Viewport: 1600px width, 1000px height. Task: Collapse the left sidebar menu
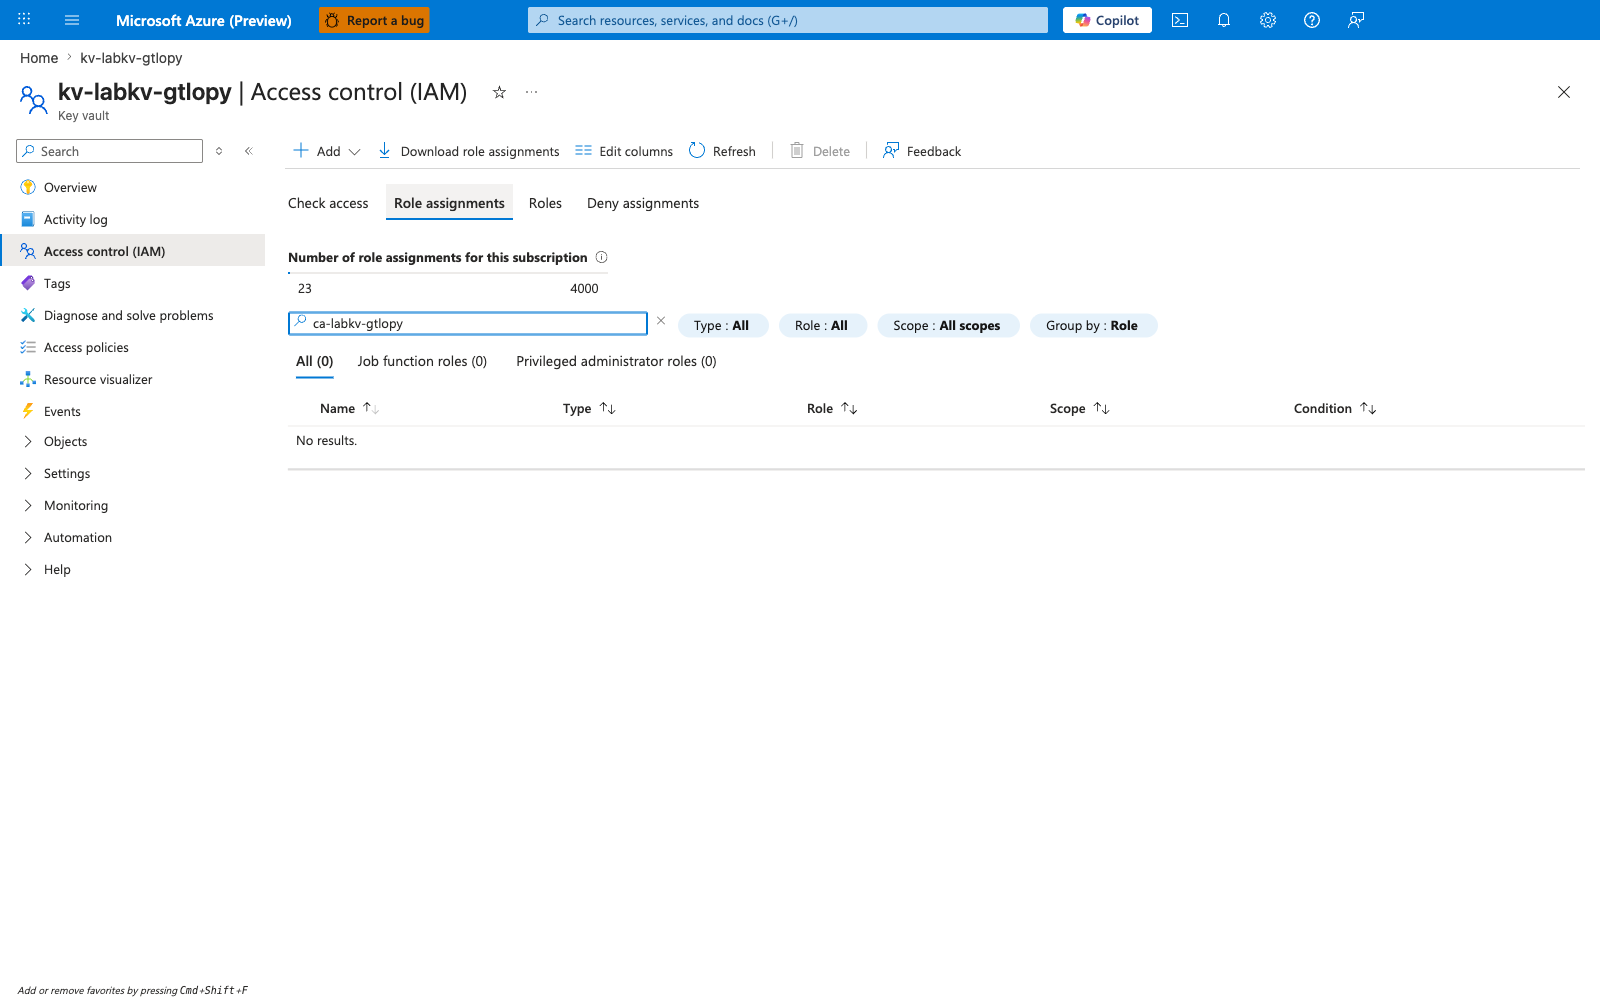[x=249, y=151]
